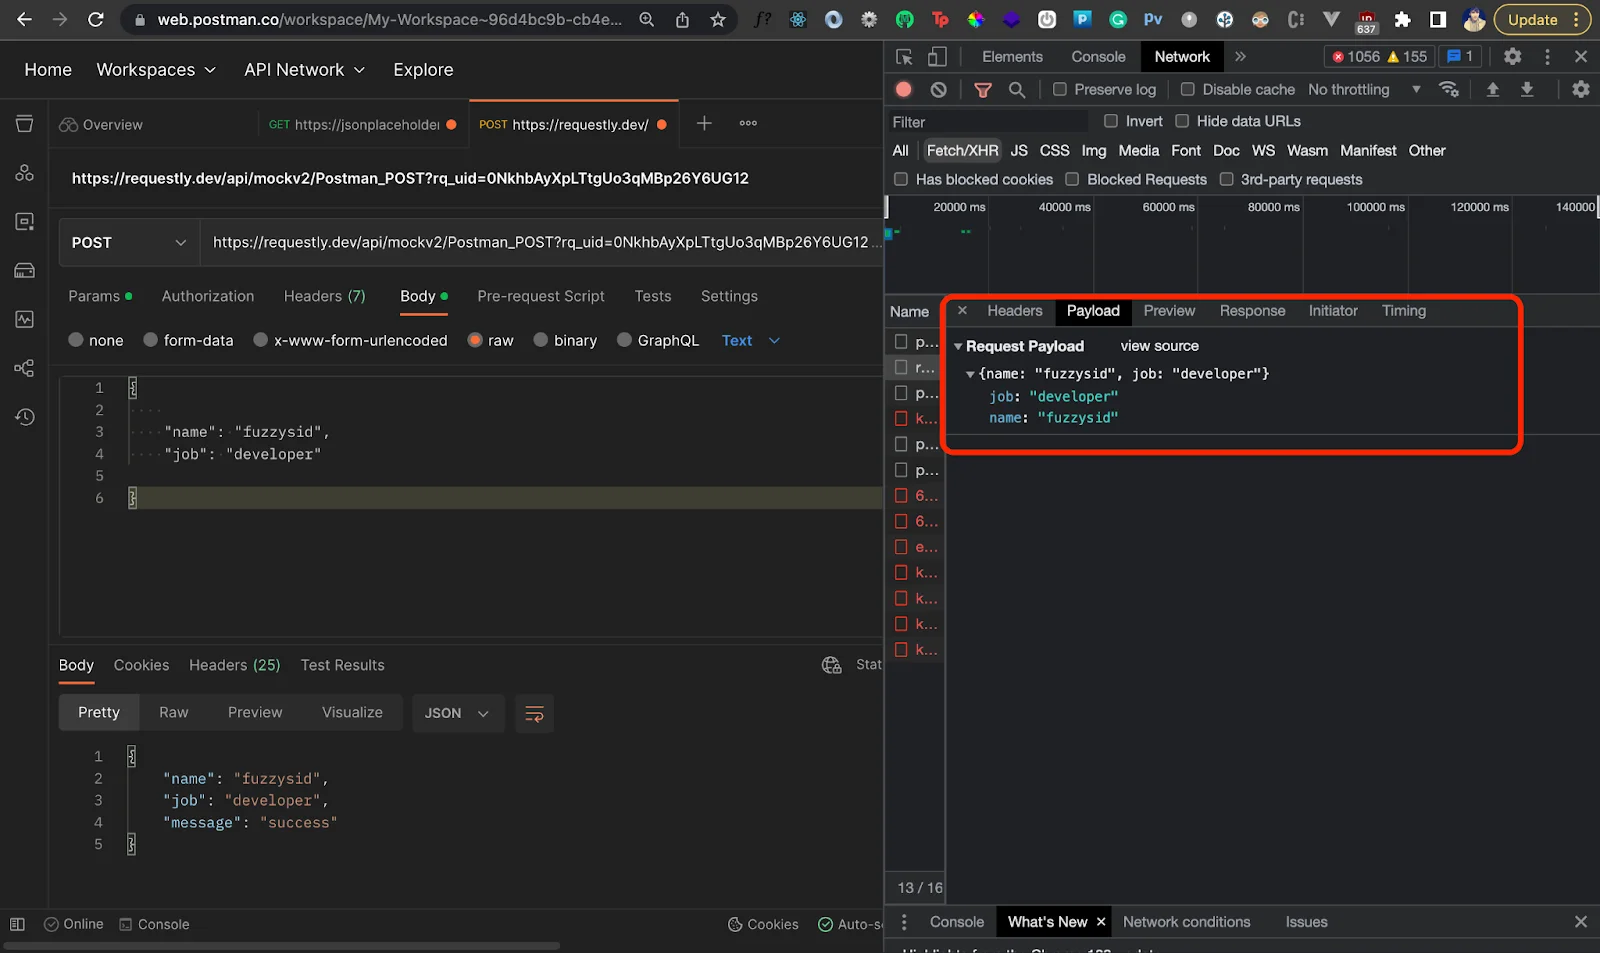Viewport: 1600px width, 953px height.
Task: Add a new request tab with plus icon
Action: [x=704, y=123]
